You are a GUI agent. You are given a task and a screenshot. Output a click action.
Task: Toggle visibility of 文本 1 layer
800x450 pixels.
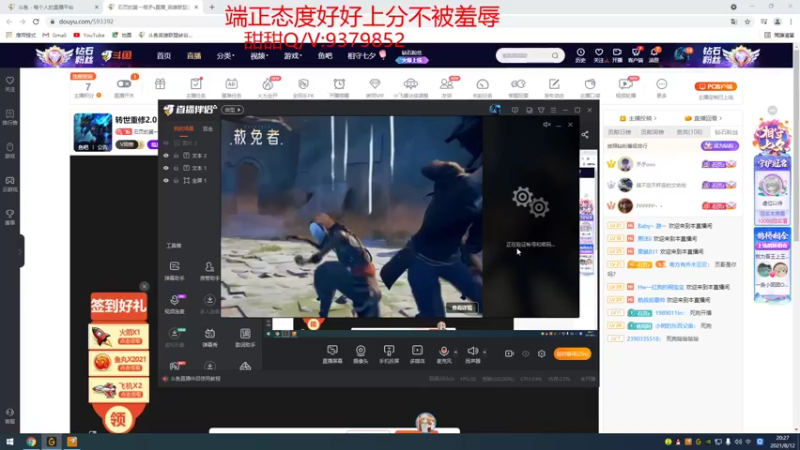pos(166,168)
